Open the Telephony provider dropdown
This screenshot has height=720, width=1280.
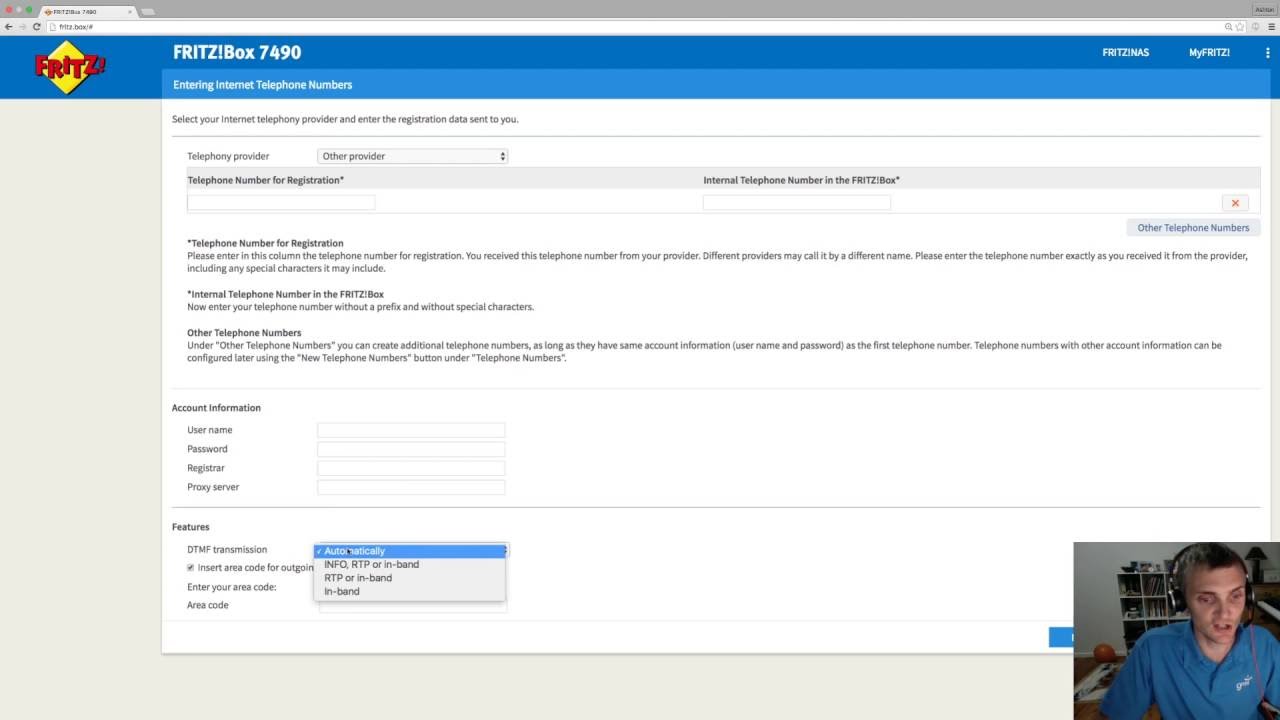click(x=412, y=156)
